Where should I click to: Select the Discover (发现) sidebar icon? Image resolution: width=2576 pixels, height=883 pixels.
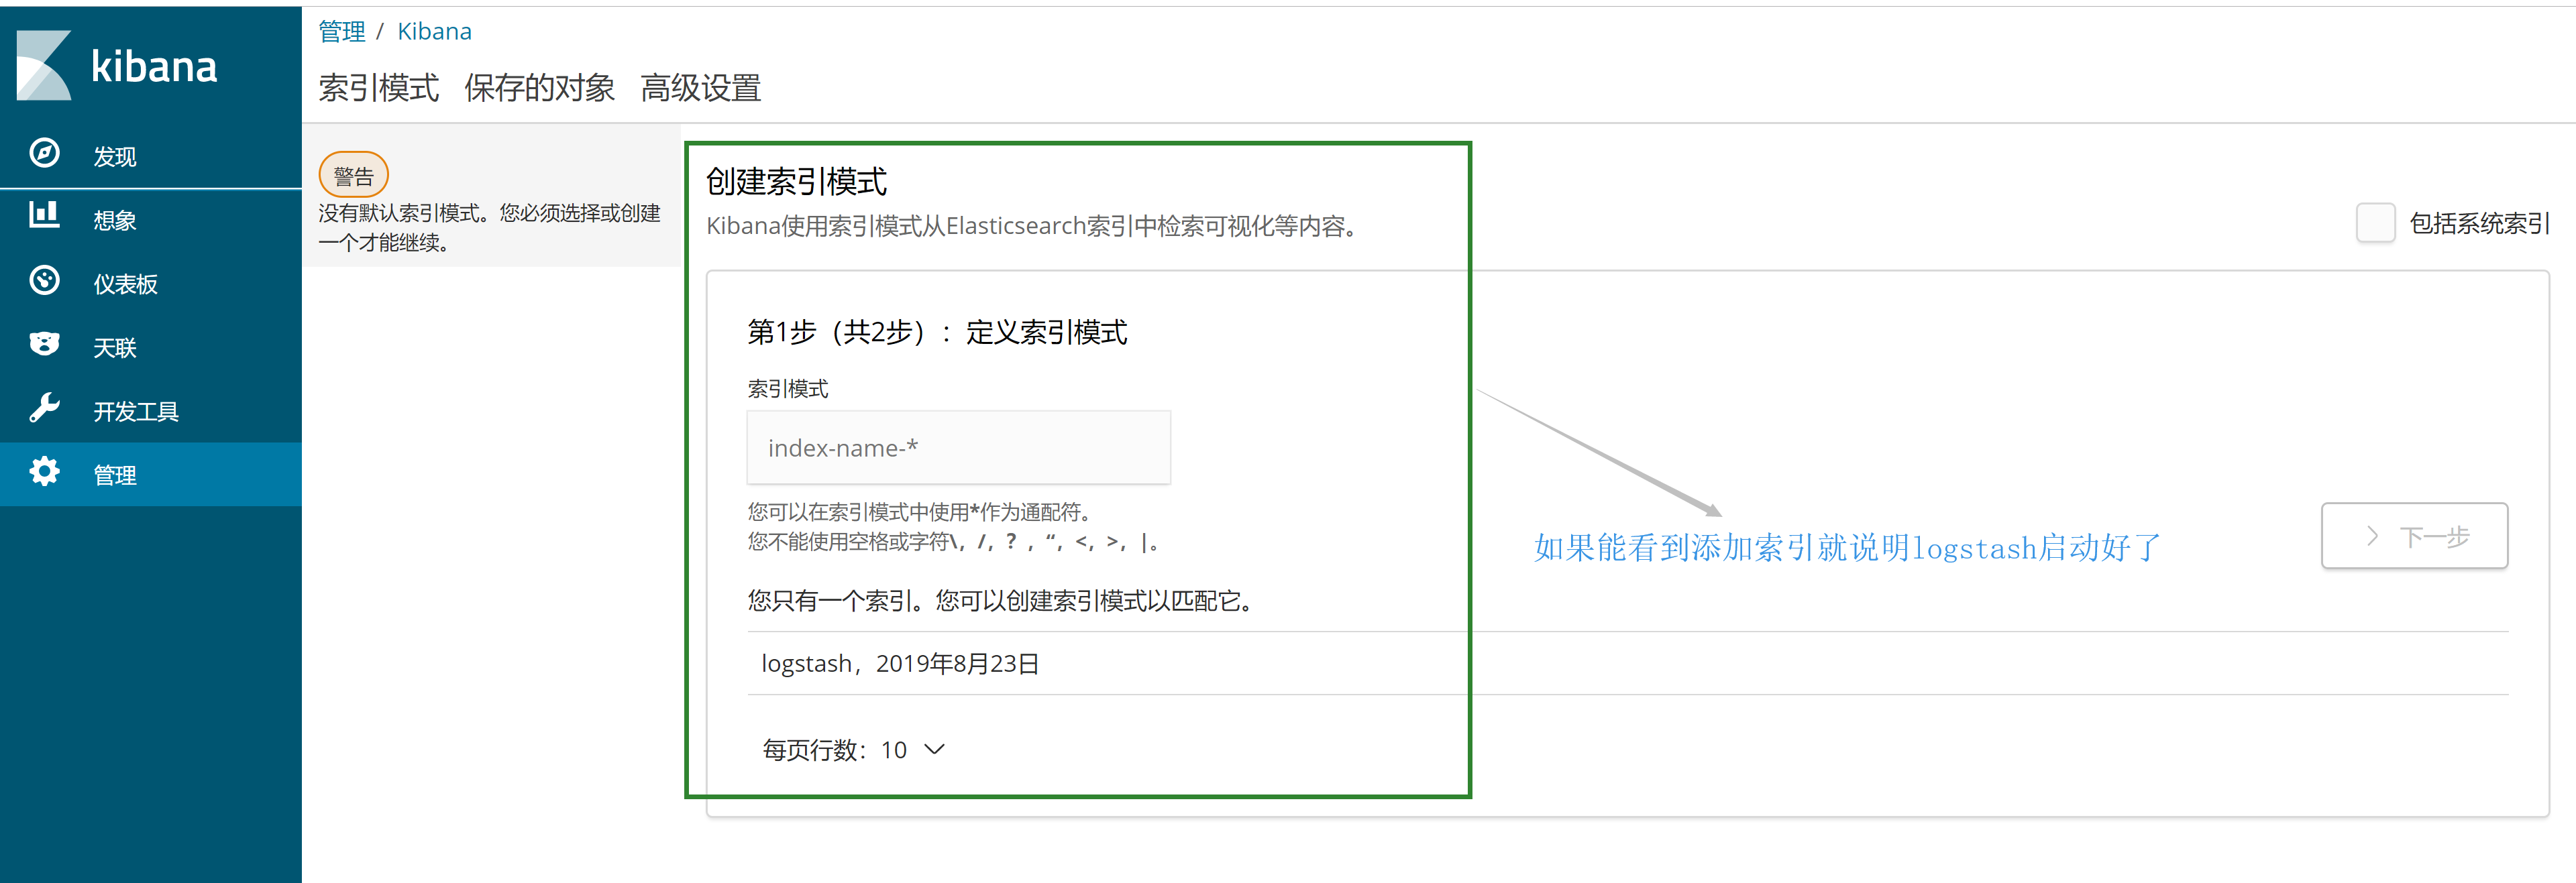tap(44, 153)
